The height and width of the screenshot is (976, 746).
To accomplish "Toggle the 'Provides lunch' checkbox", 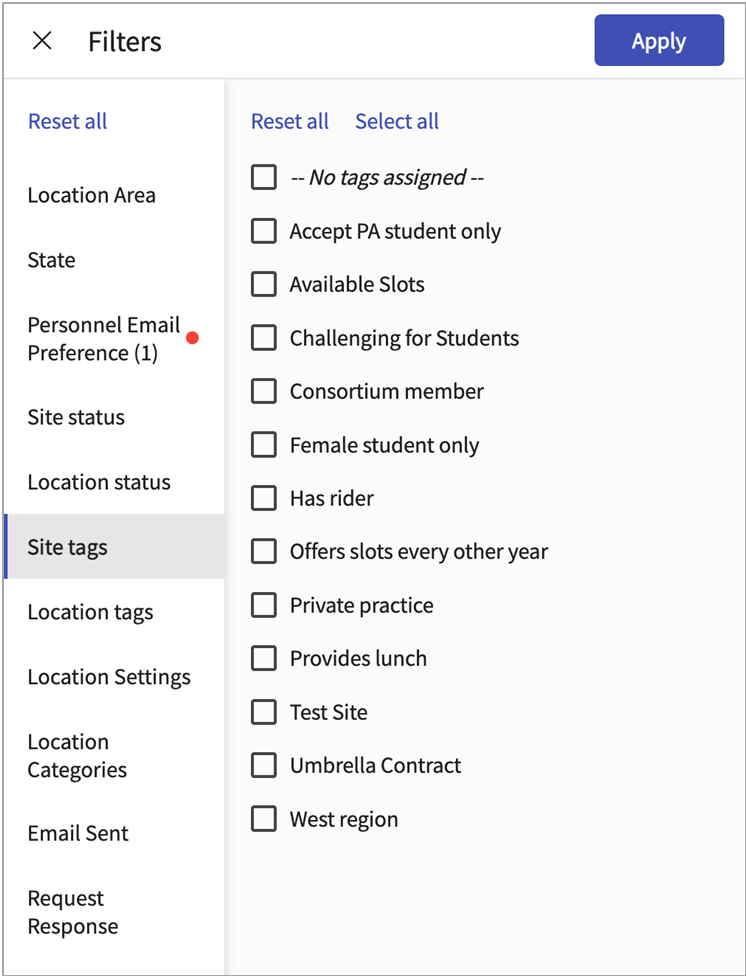I will click(263, 658).
